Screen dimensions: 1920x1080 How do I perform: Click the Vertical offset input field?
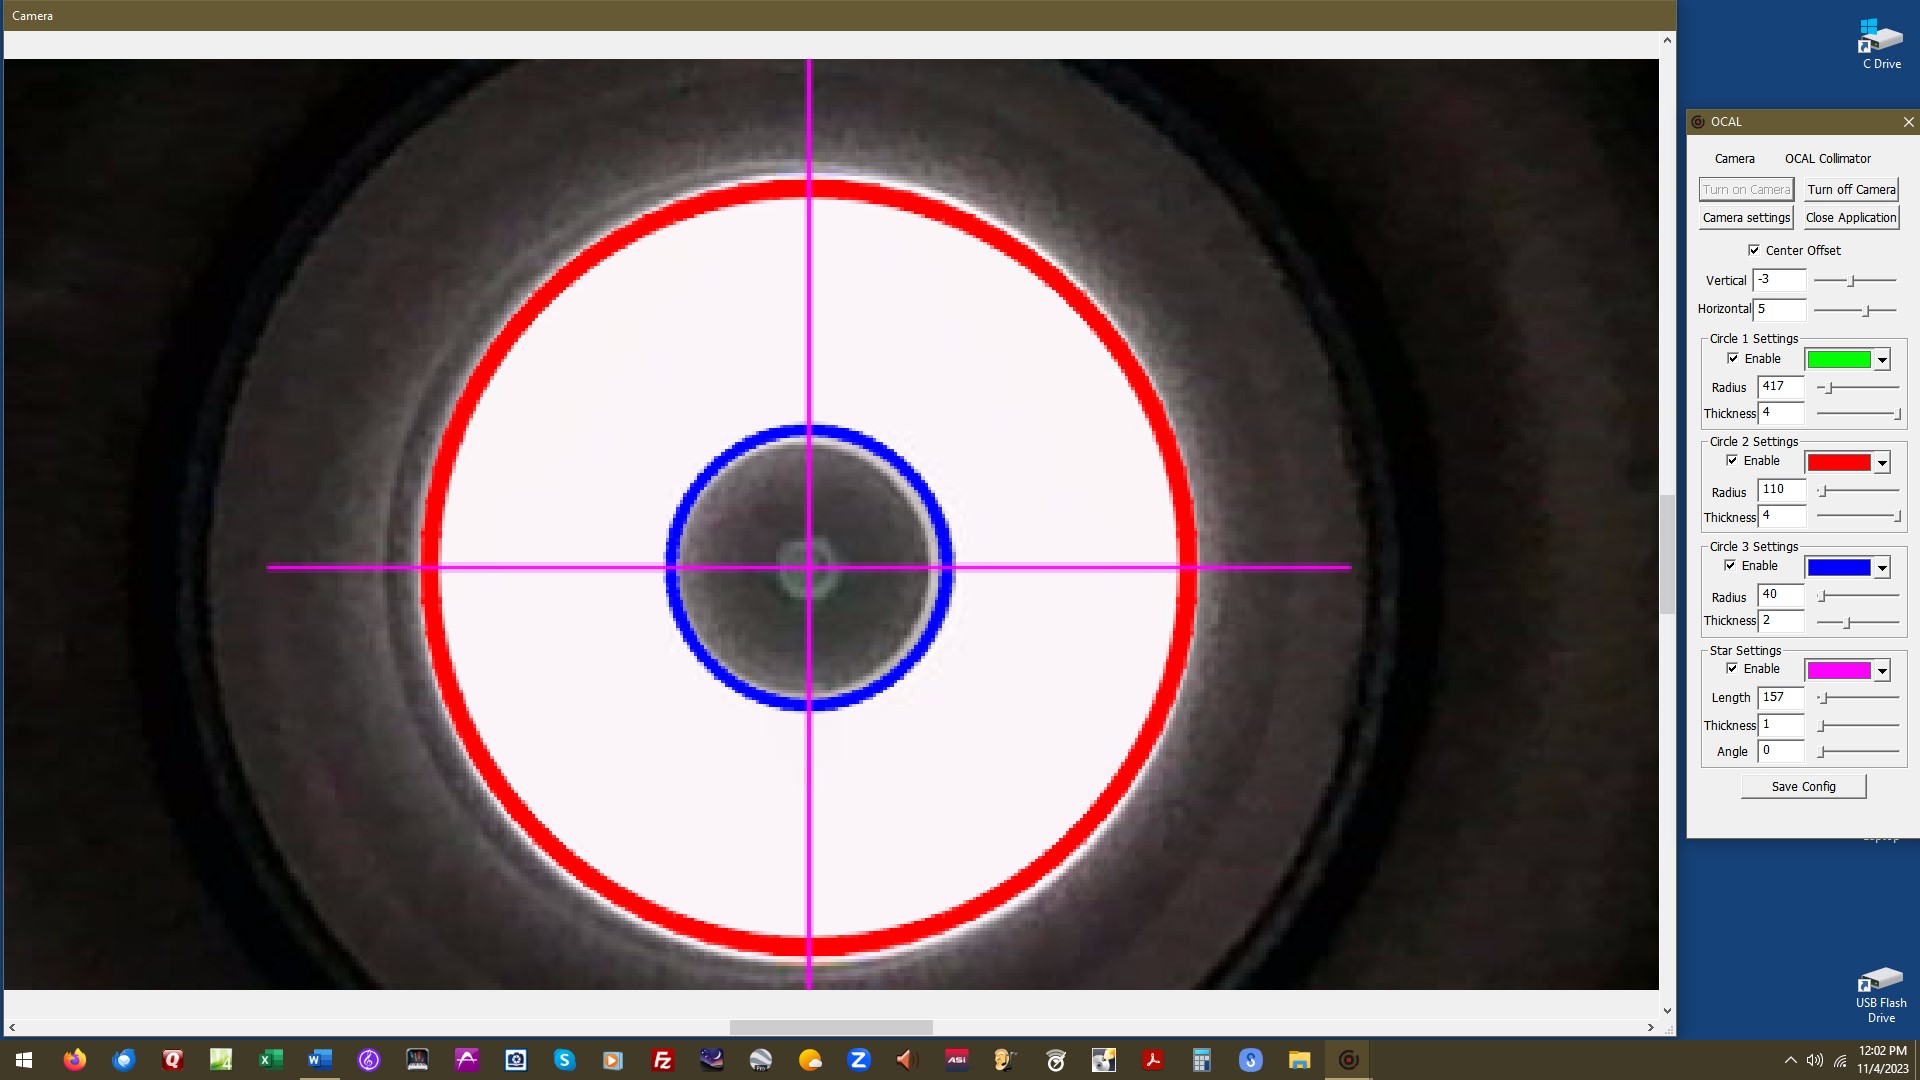tap(1780, 280)
